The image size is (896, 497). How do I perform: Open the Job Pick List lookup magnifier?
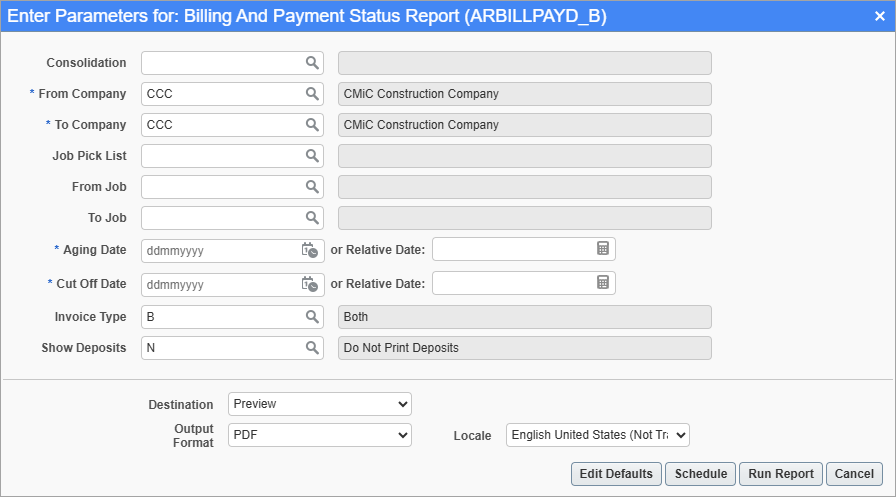pyautogui.click(x=312, y=155)
